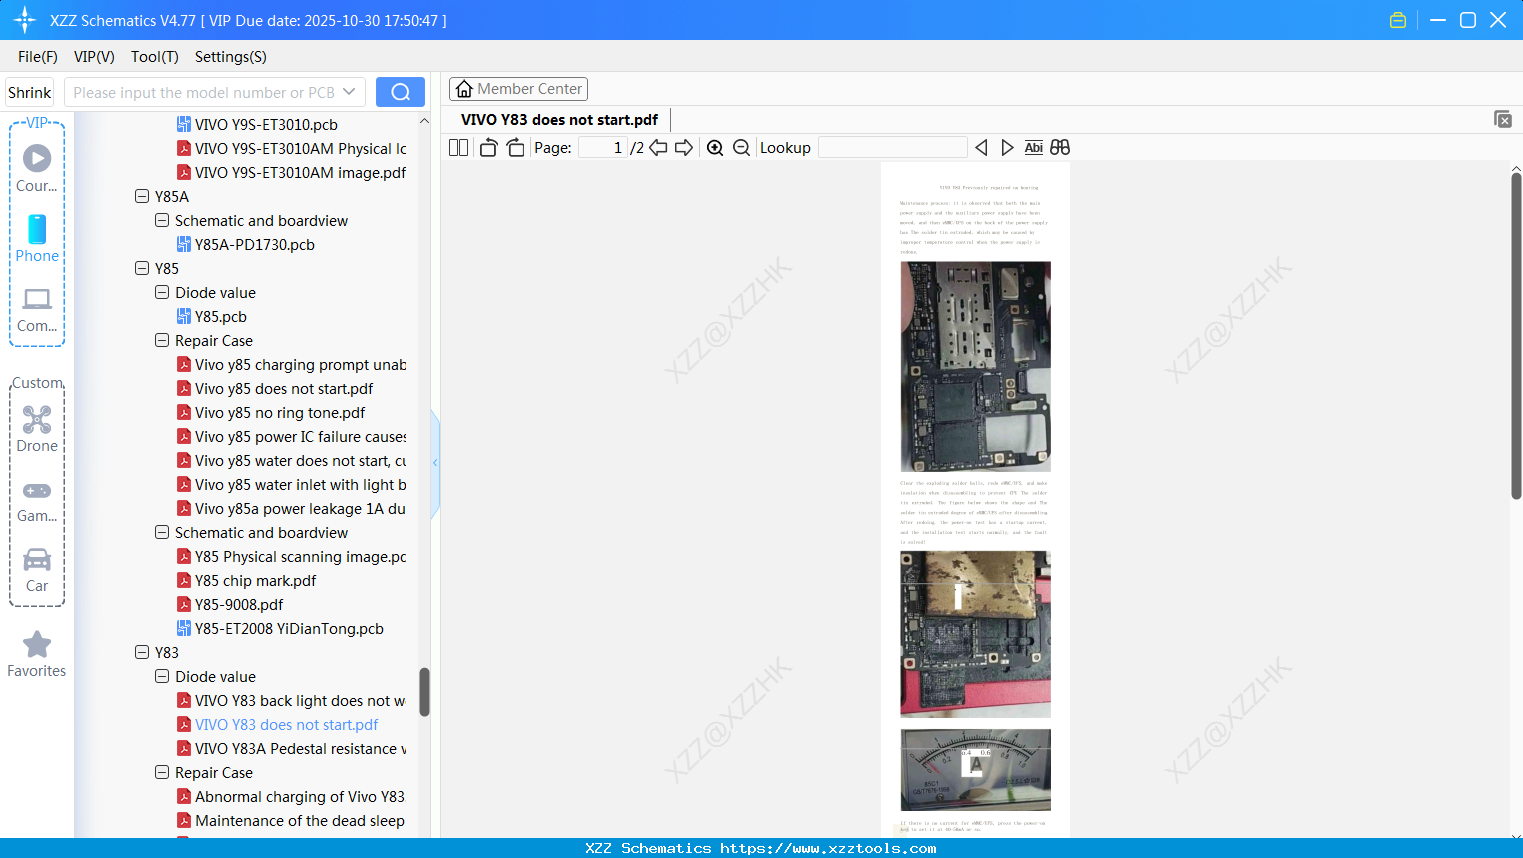Open the Computer category in the sidebar

coord(37,309)
